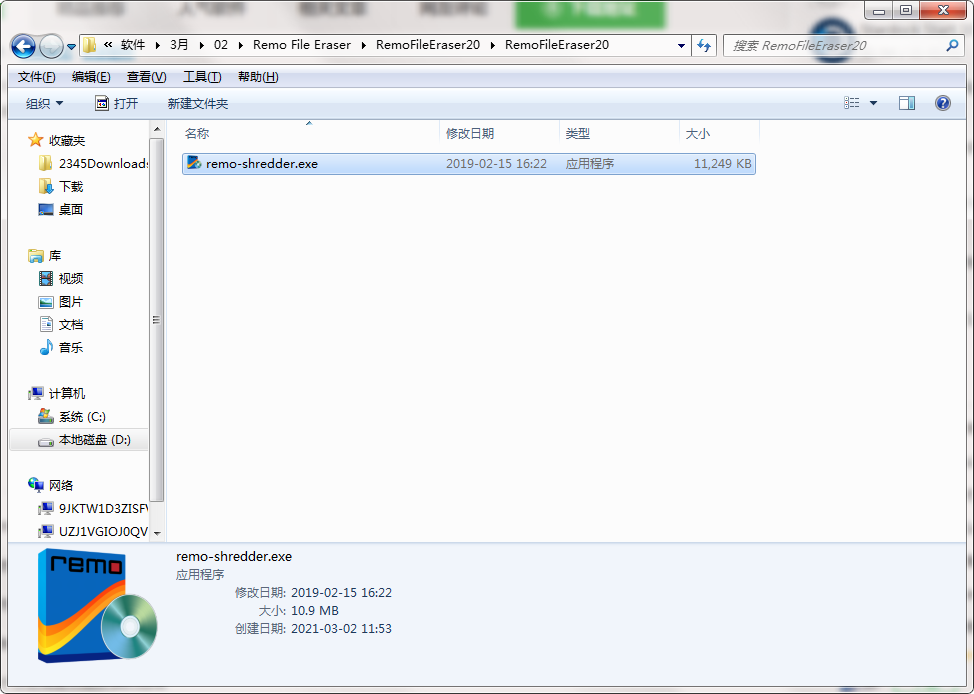Click the '02' breadcrumb segment
Screen dimensions: 974x694
point(221,45)
